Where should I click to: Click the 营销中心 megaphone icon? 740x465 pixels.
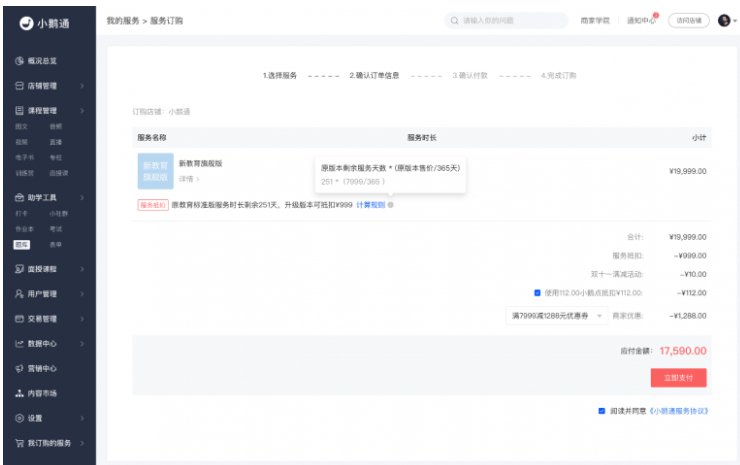click(x=19, y=369)
